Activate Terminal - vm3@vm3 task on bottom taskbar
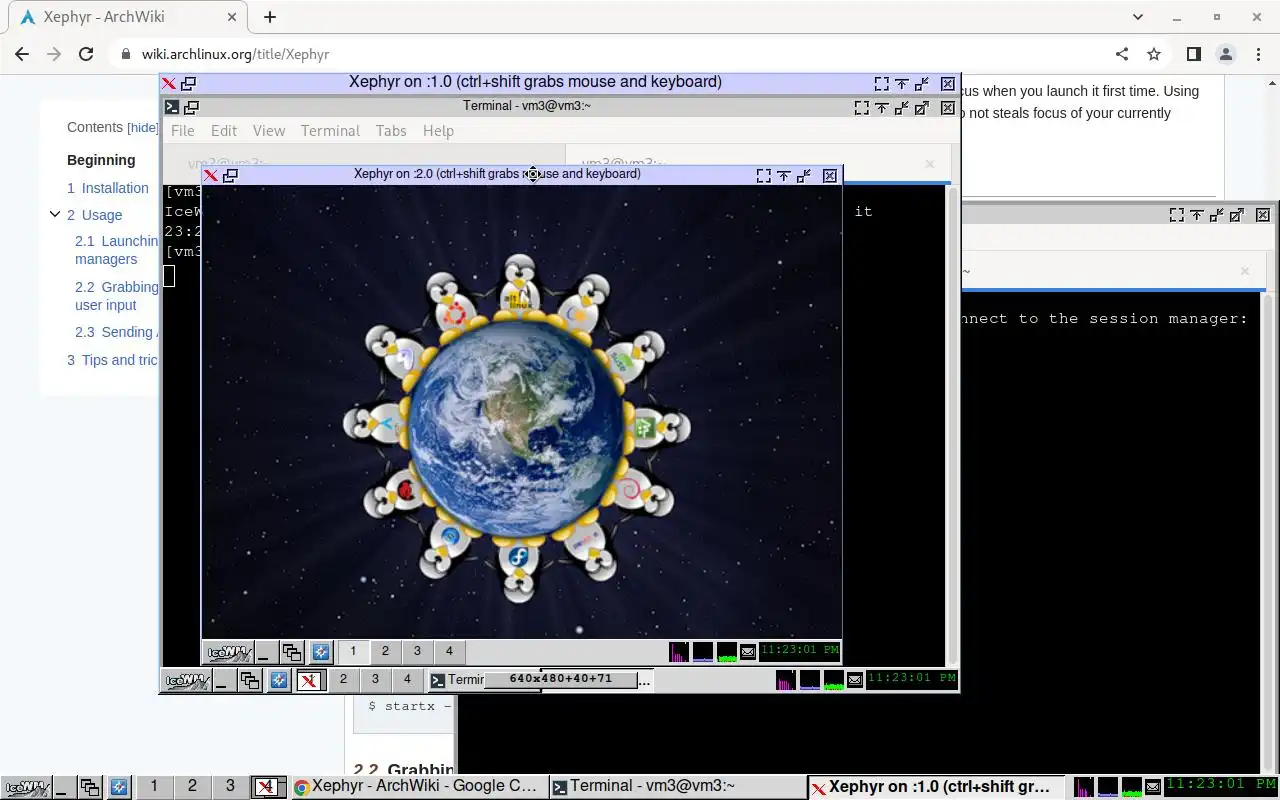The image size is (1280, 800). click(678, 787)
